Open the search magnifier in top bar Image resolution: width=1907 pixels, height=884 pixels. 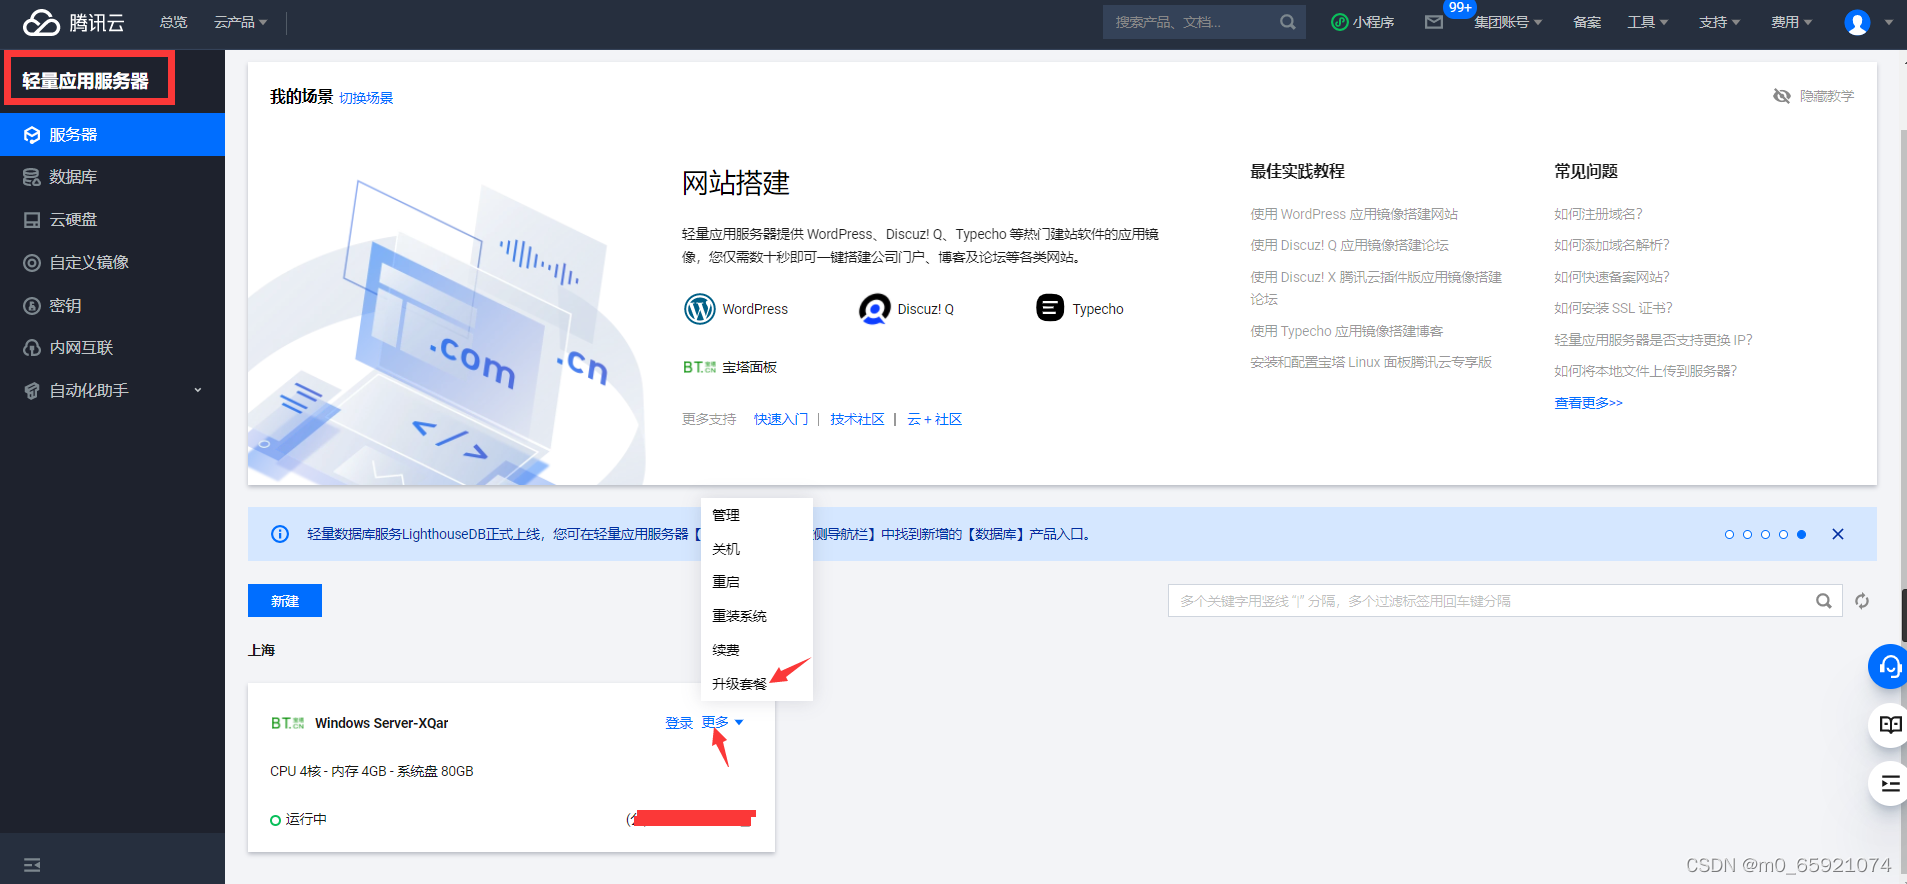(1288, 22)
